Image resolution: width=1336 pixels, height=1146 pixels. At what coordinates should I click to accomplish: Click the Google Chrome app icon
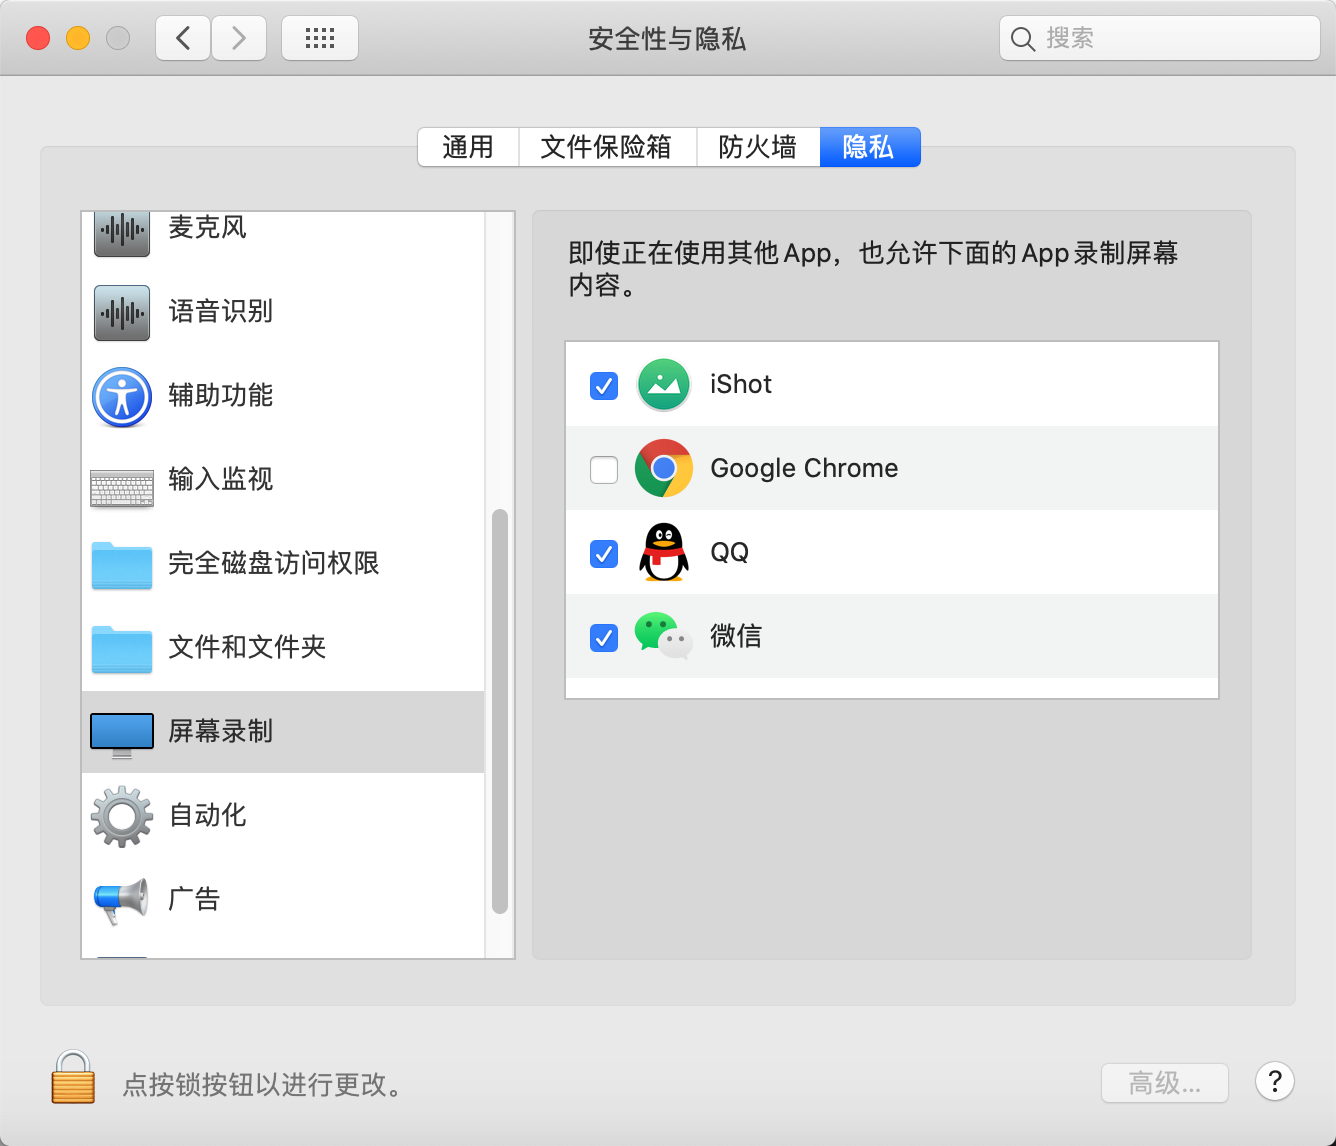point(663,468)
